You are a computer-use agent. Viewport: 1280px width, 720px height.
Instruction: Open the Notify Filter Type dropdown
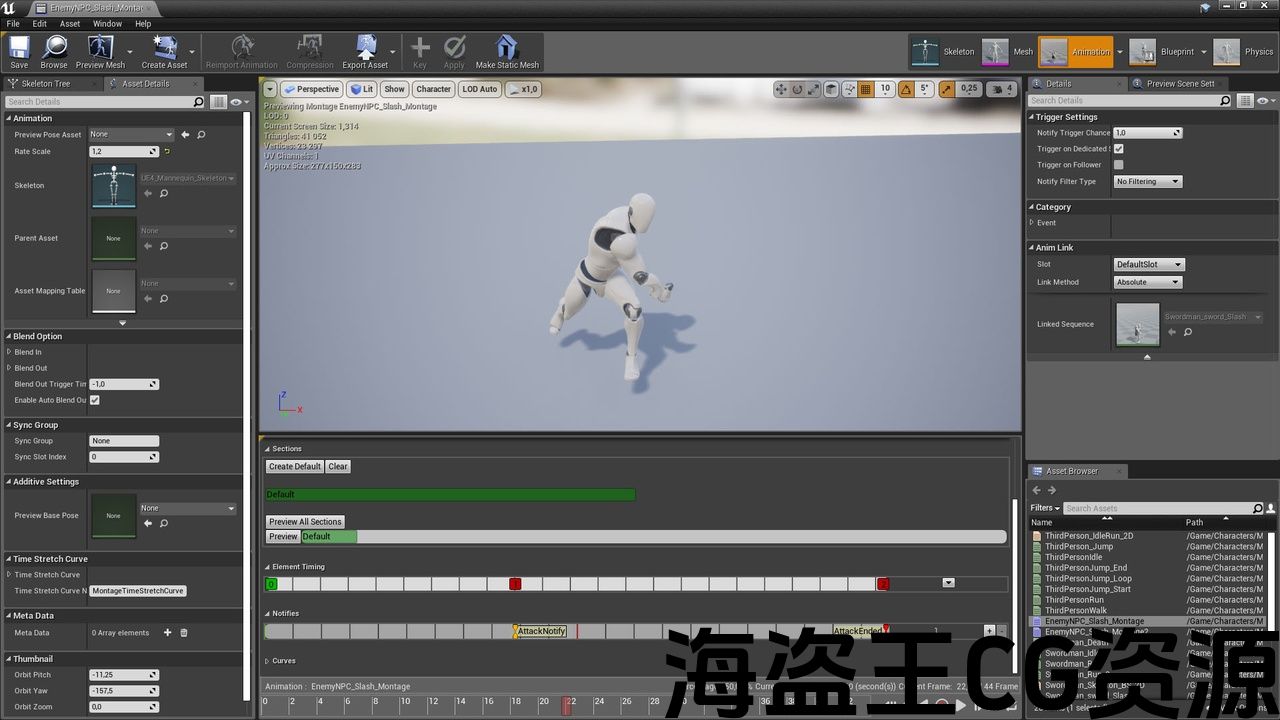pyautogui.click(x=1148, y=182)
